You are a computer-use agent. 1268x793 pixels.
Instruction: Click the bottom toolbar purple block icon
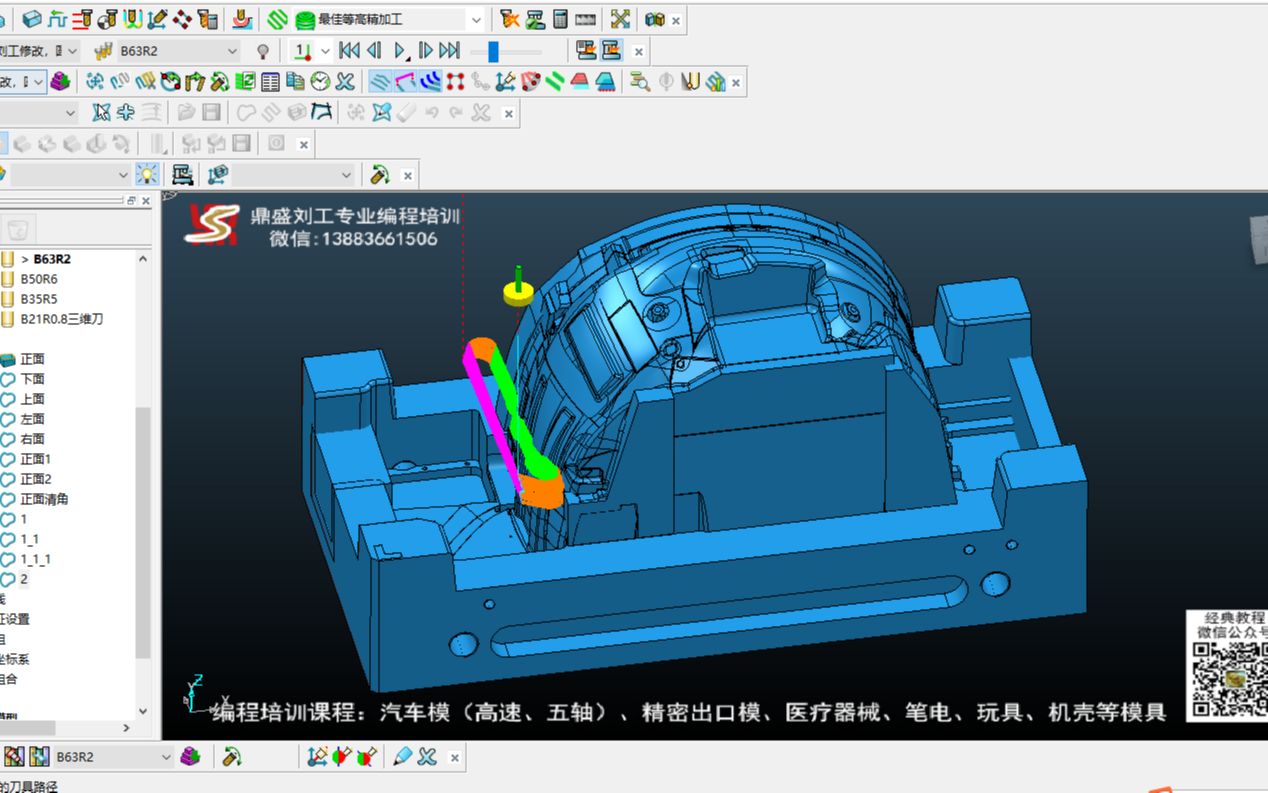tap(190, 757)
